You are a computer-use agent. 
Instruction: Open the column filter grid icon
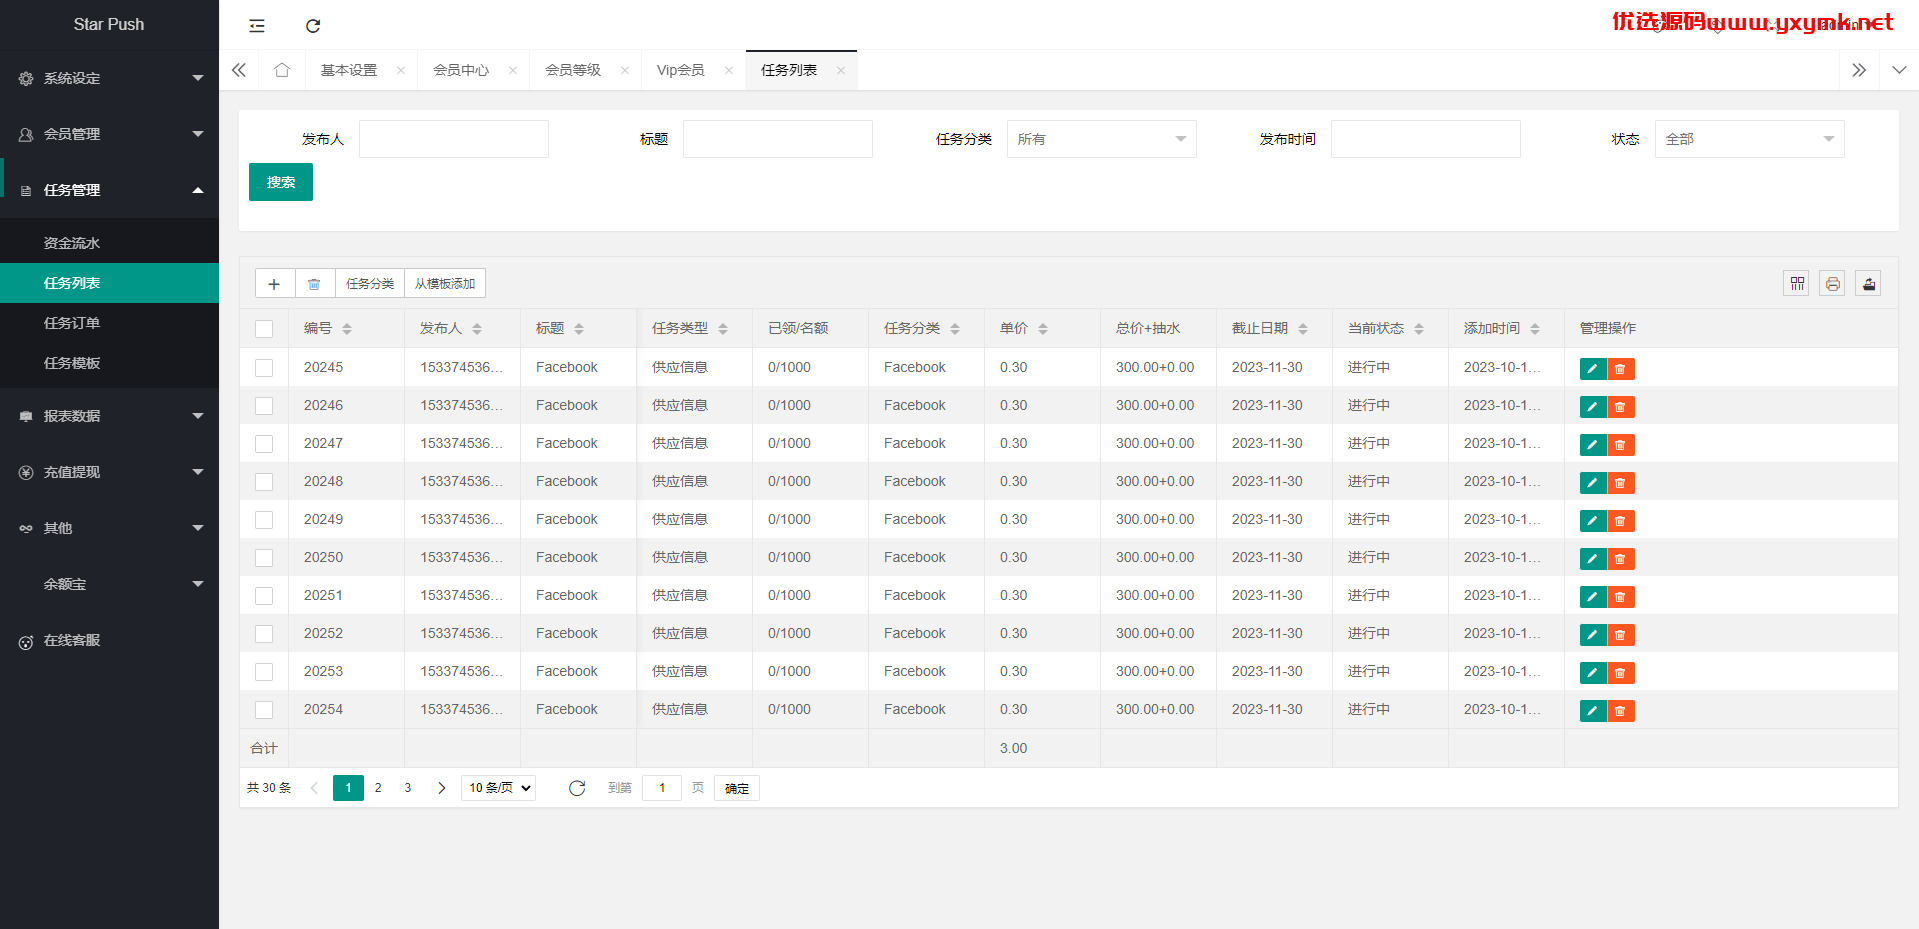pyautogui.click(x=1797, y=284)
